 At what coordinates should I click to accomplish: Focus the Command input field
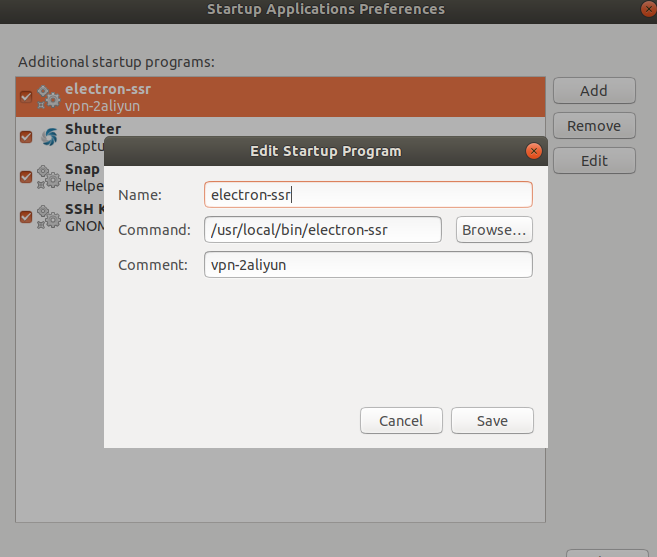coord(323,230)
